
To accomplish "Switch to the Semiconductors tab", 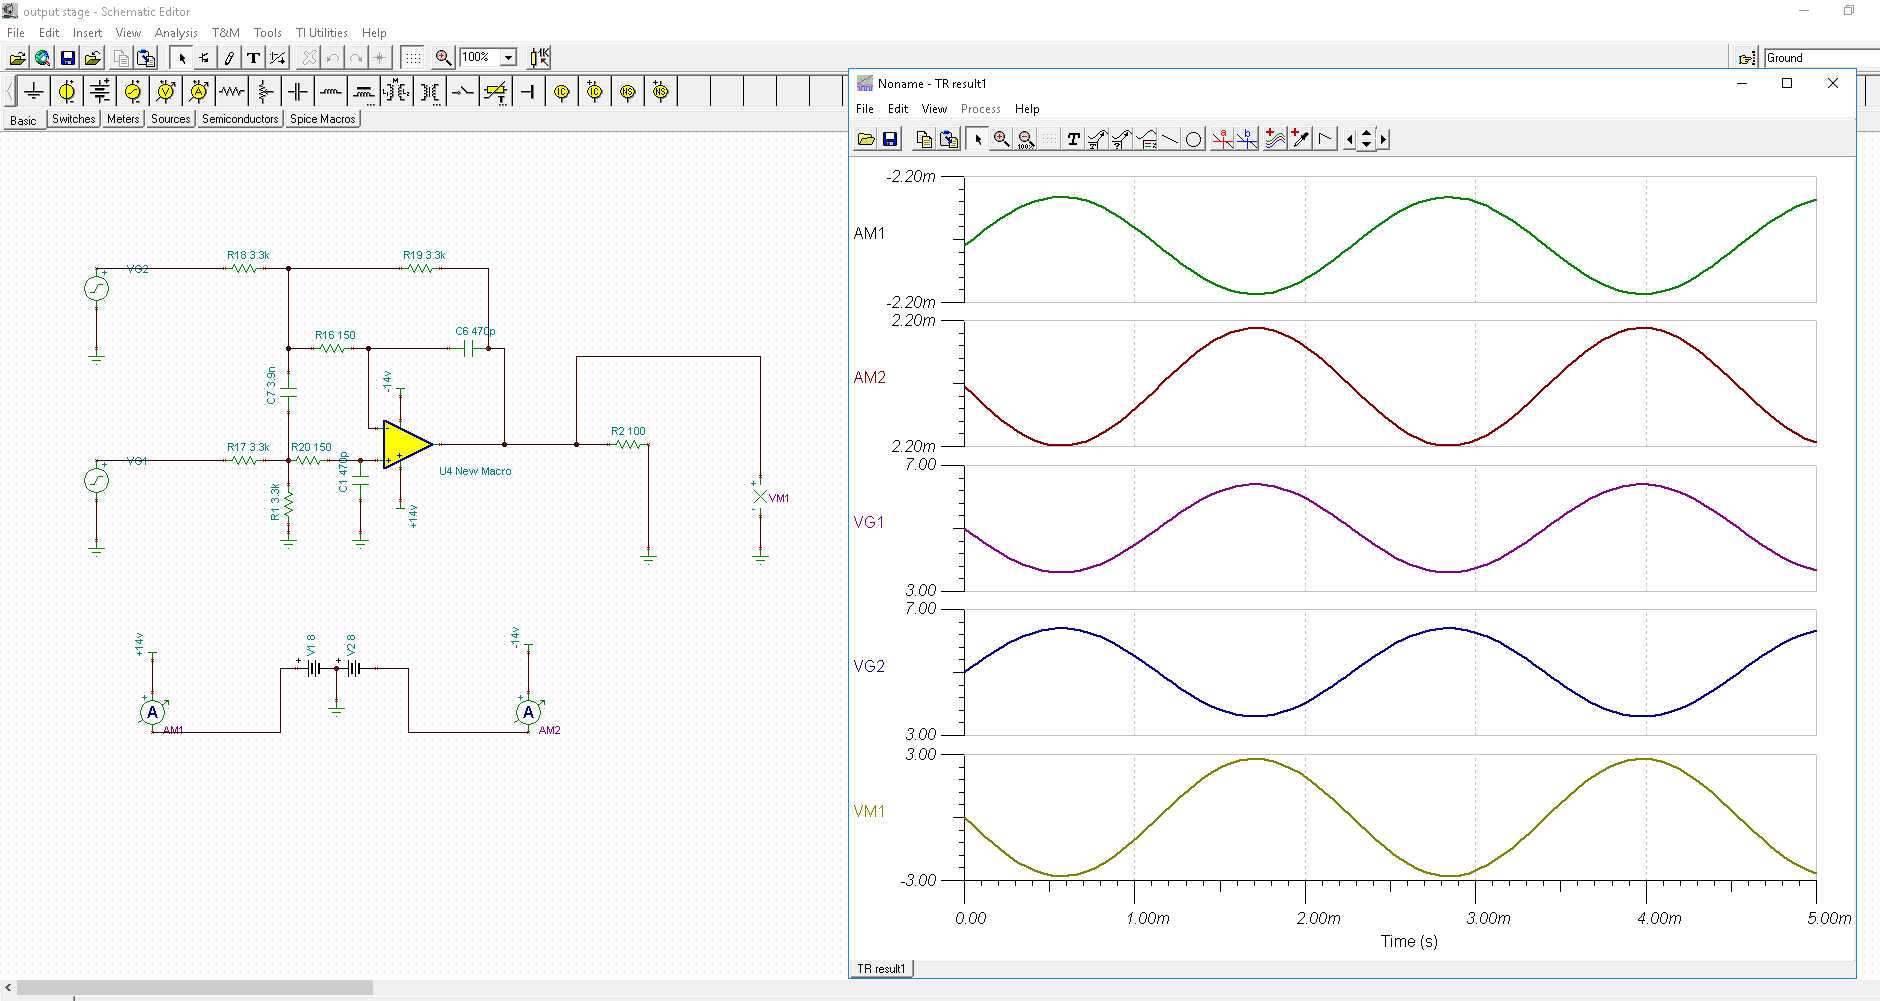I will [239, 118].
